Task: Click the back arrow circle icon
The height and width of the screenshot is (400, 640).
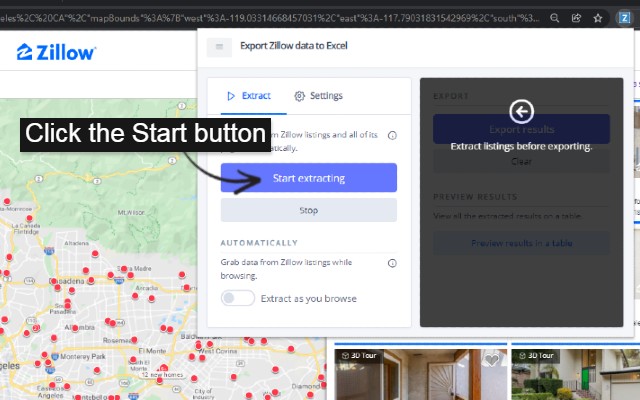Action: click(x=521, y=111)
